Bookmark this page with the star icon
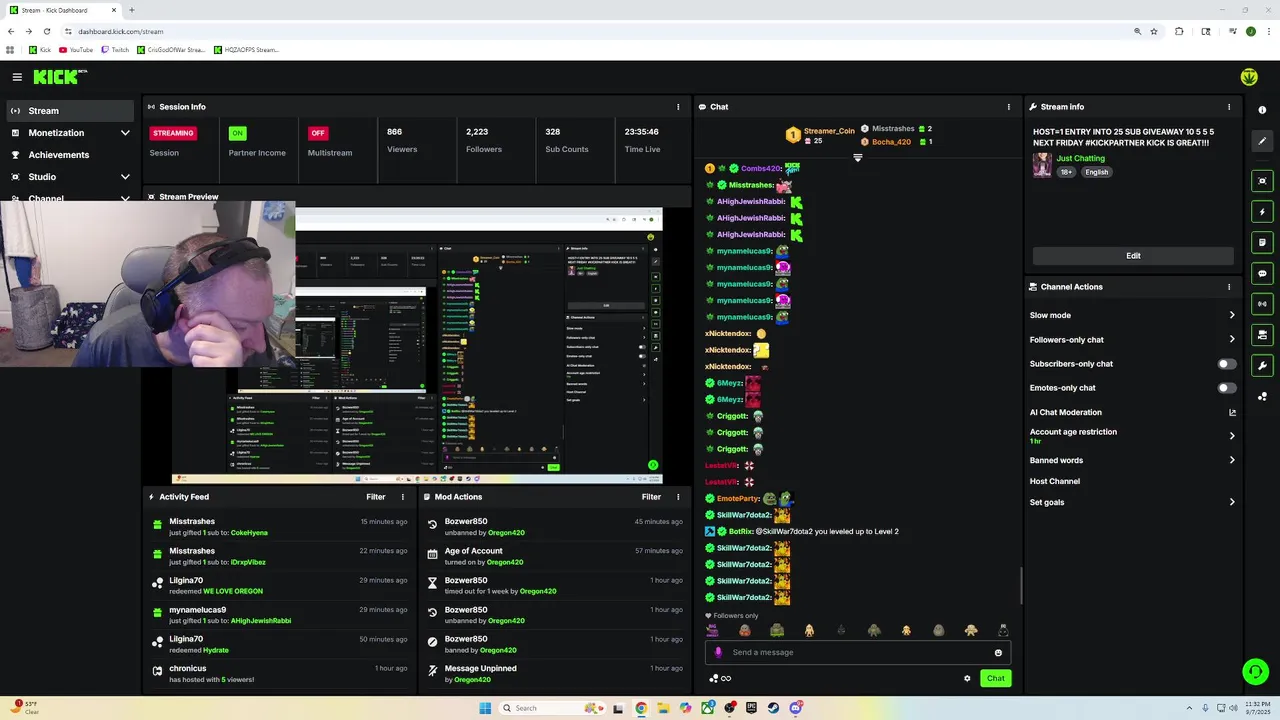The image size is (1280, 720). click(x=1154, y=31)
